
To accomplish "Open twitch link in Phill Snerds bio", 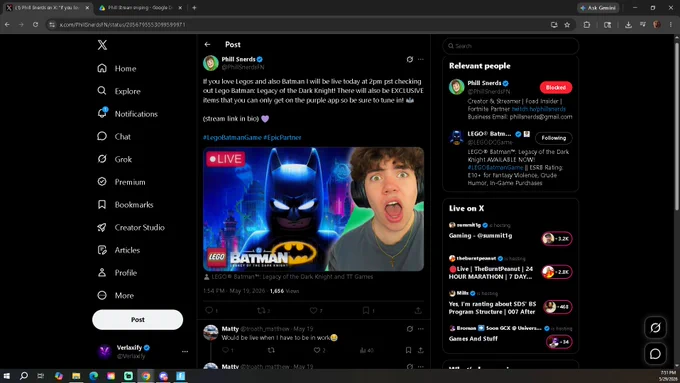I will click(x=539, y=109).
